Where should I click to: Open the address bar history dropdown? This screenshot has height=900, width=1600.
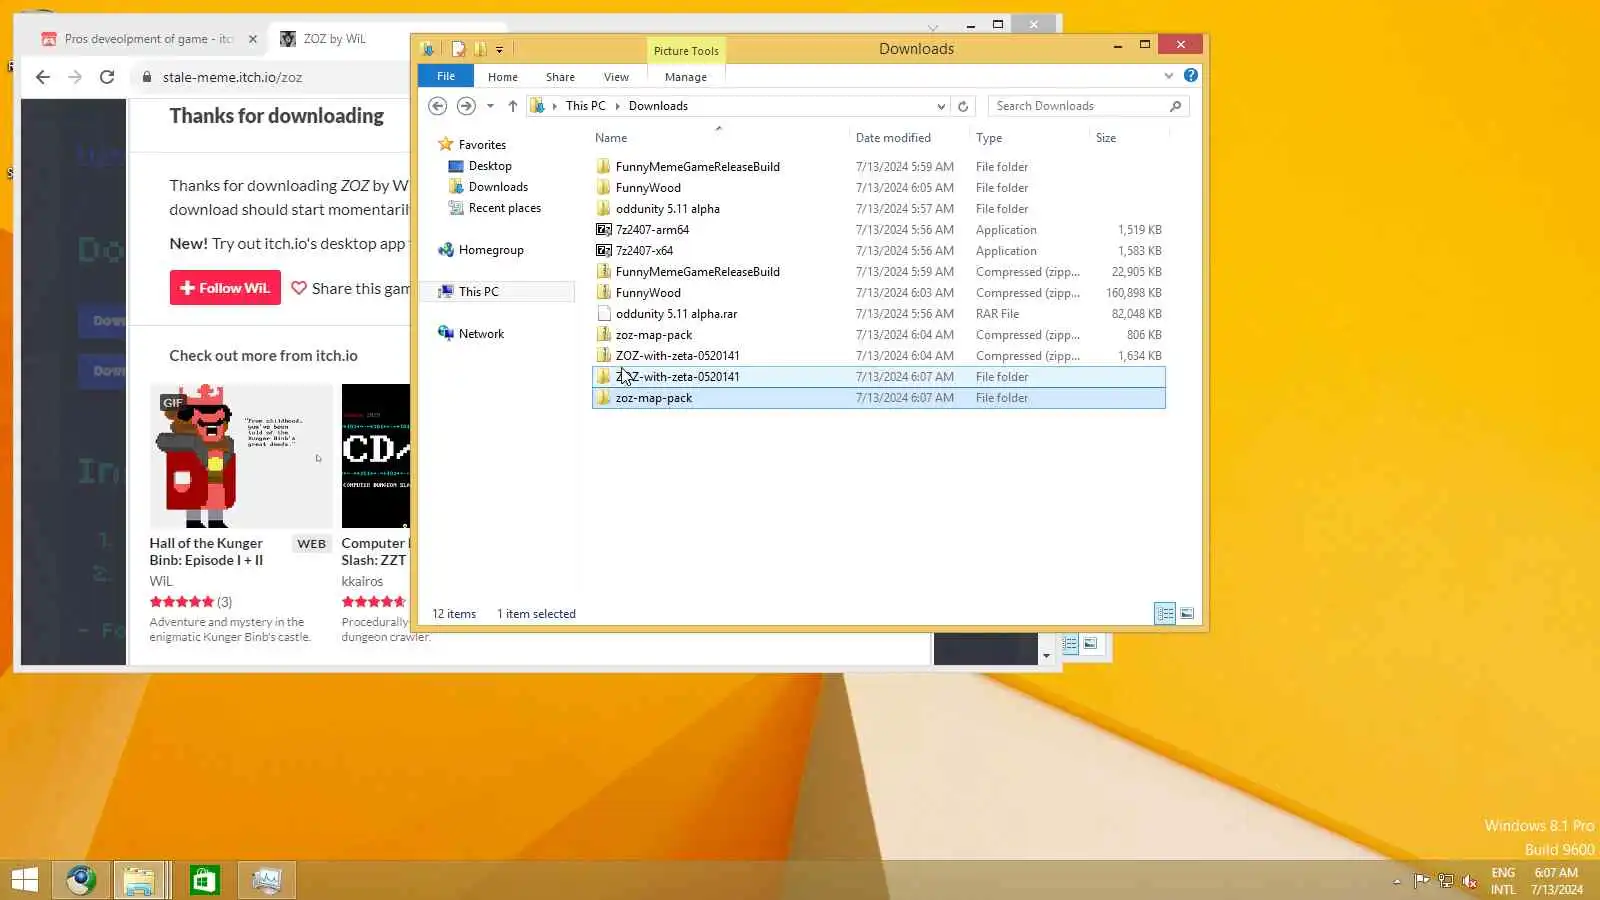tap(941, 106)
